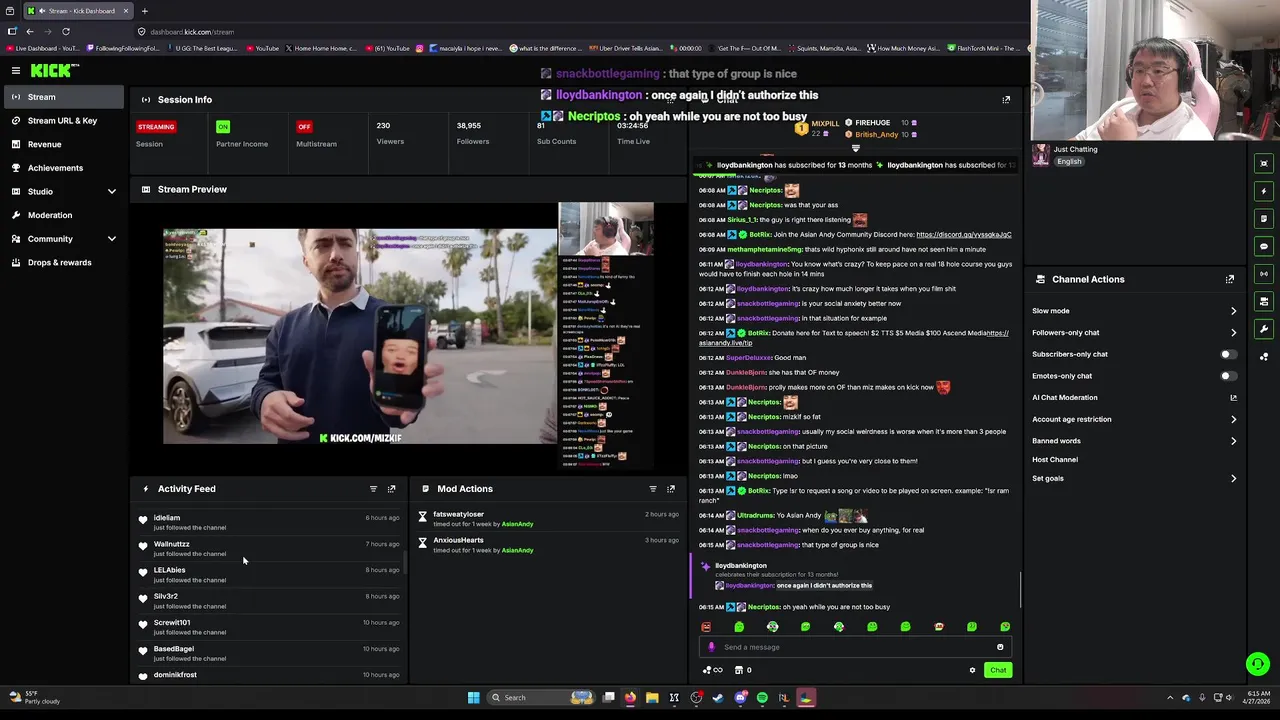Open chat settings gear icon
Screen dimensions: 1280x720
(972, 670)
